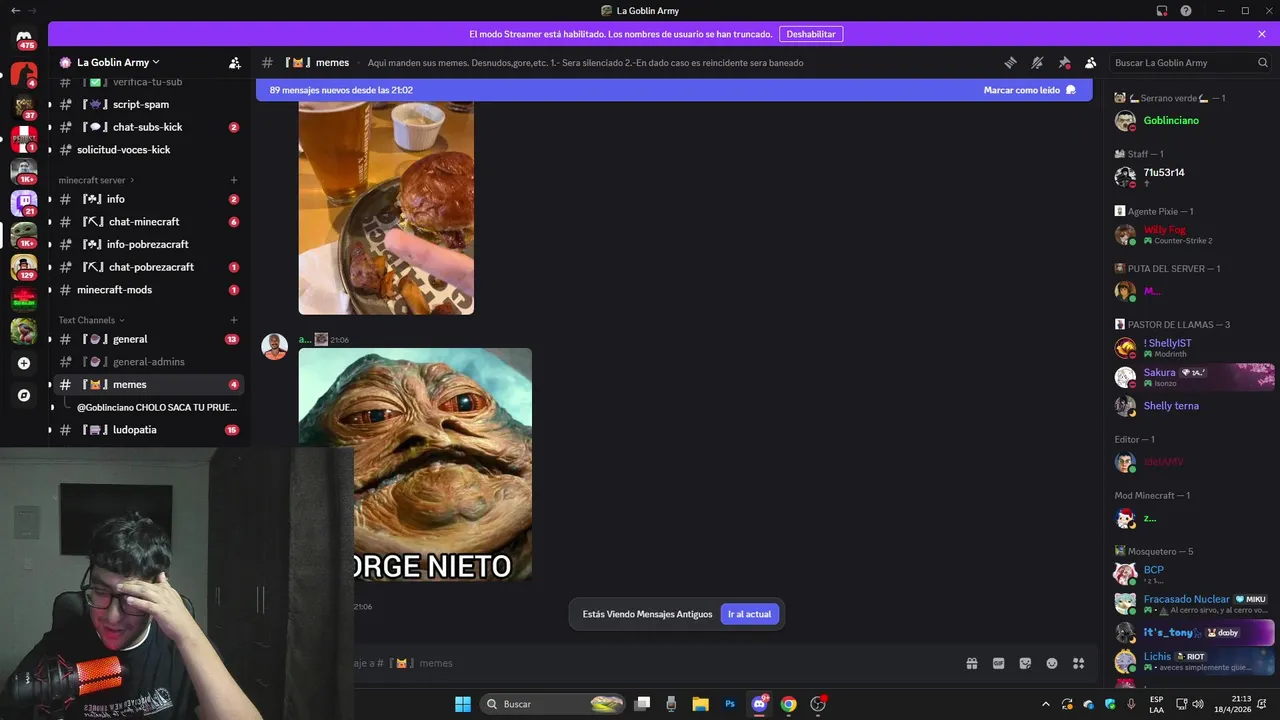The image size is (1280, 720).
Task: Click the invite people icon beside server name
Action: click(234, 62)
